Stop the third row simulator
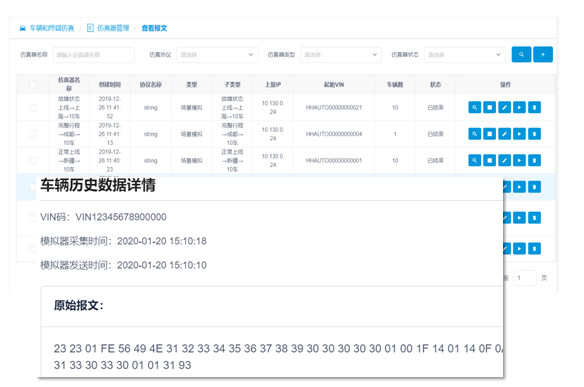 coord(489,161)
